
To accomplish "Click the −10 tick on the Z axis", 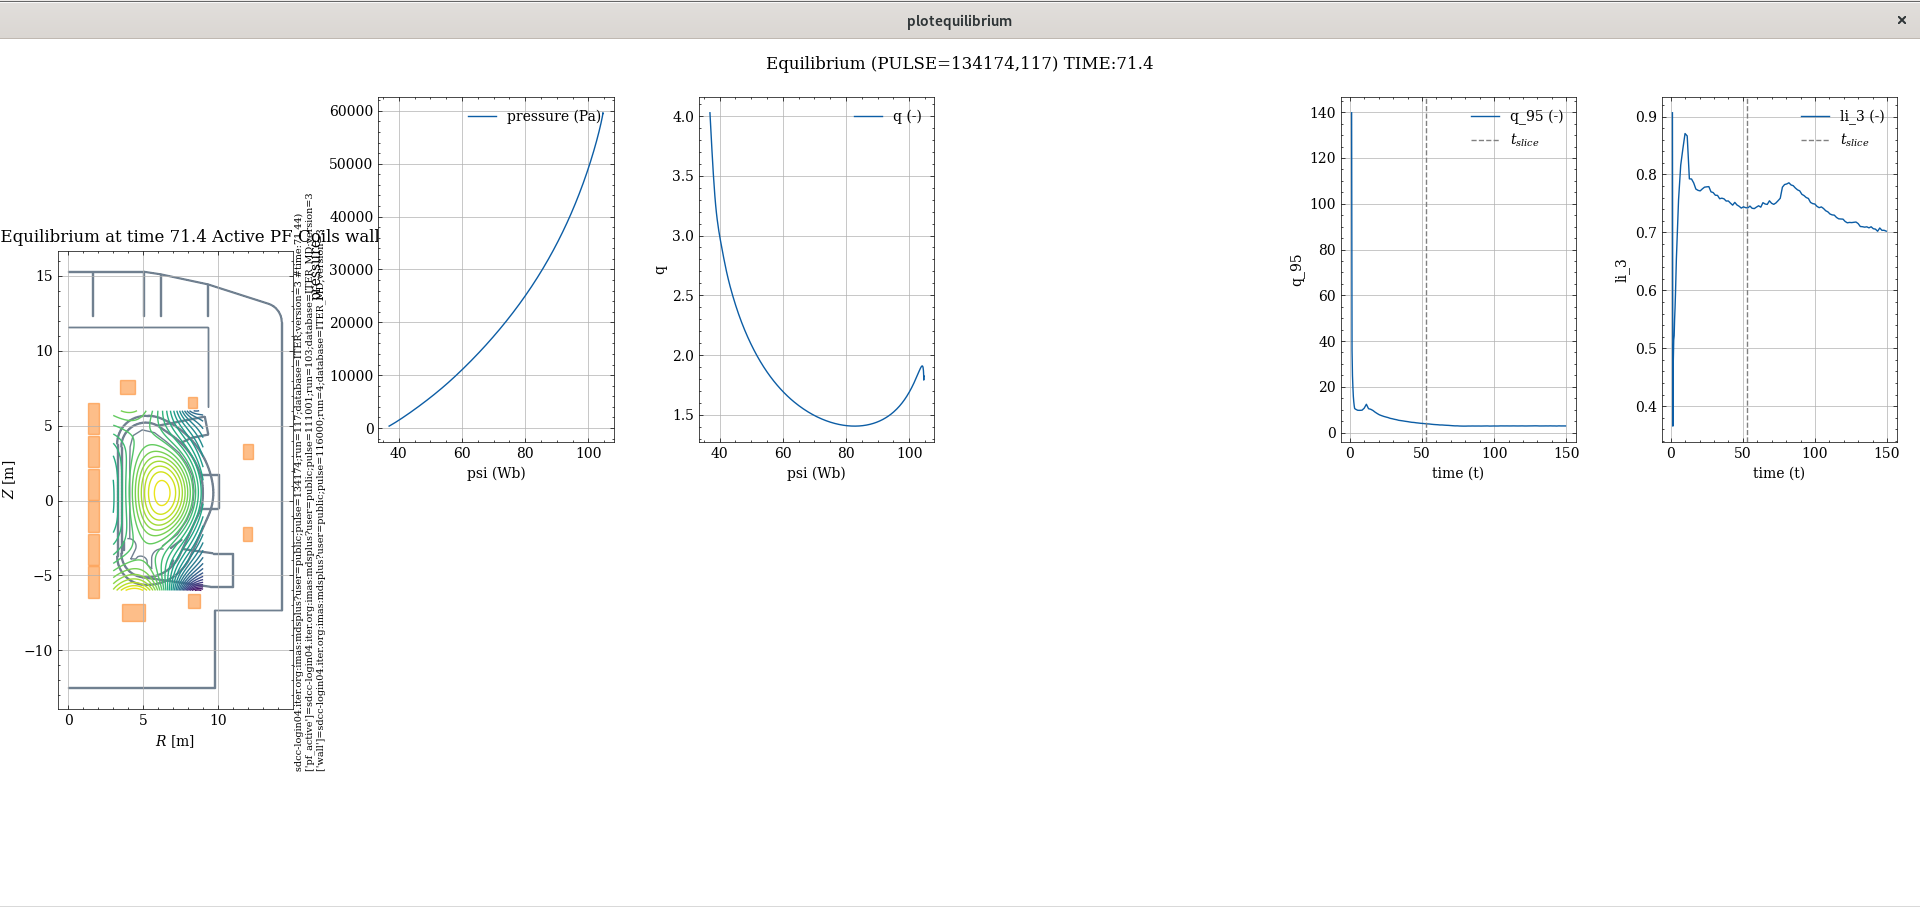I will pos(38,651).
